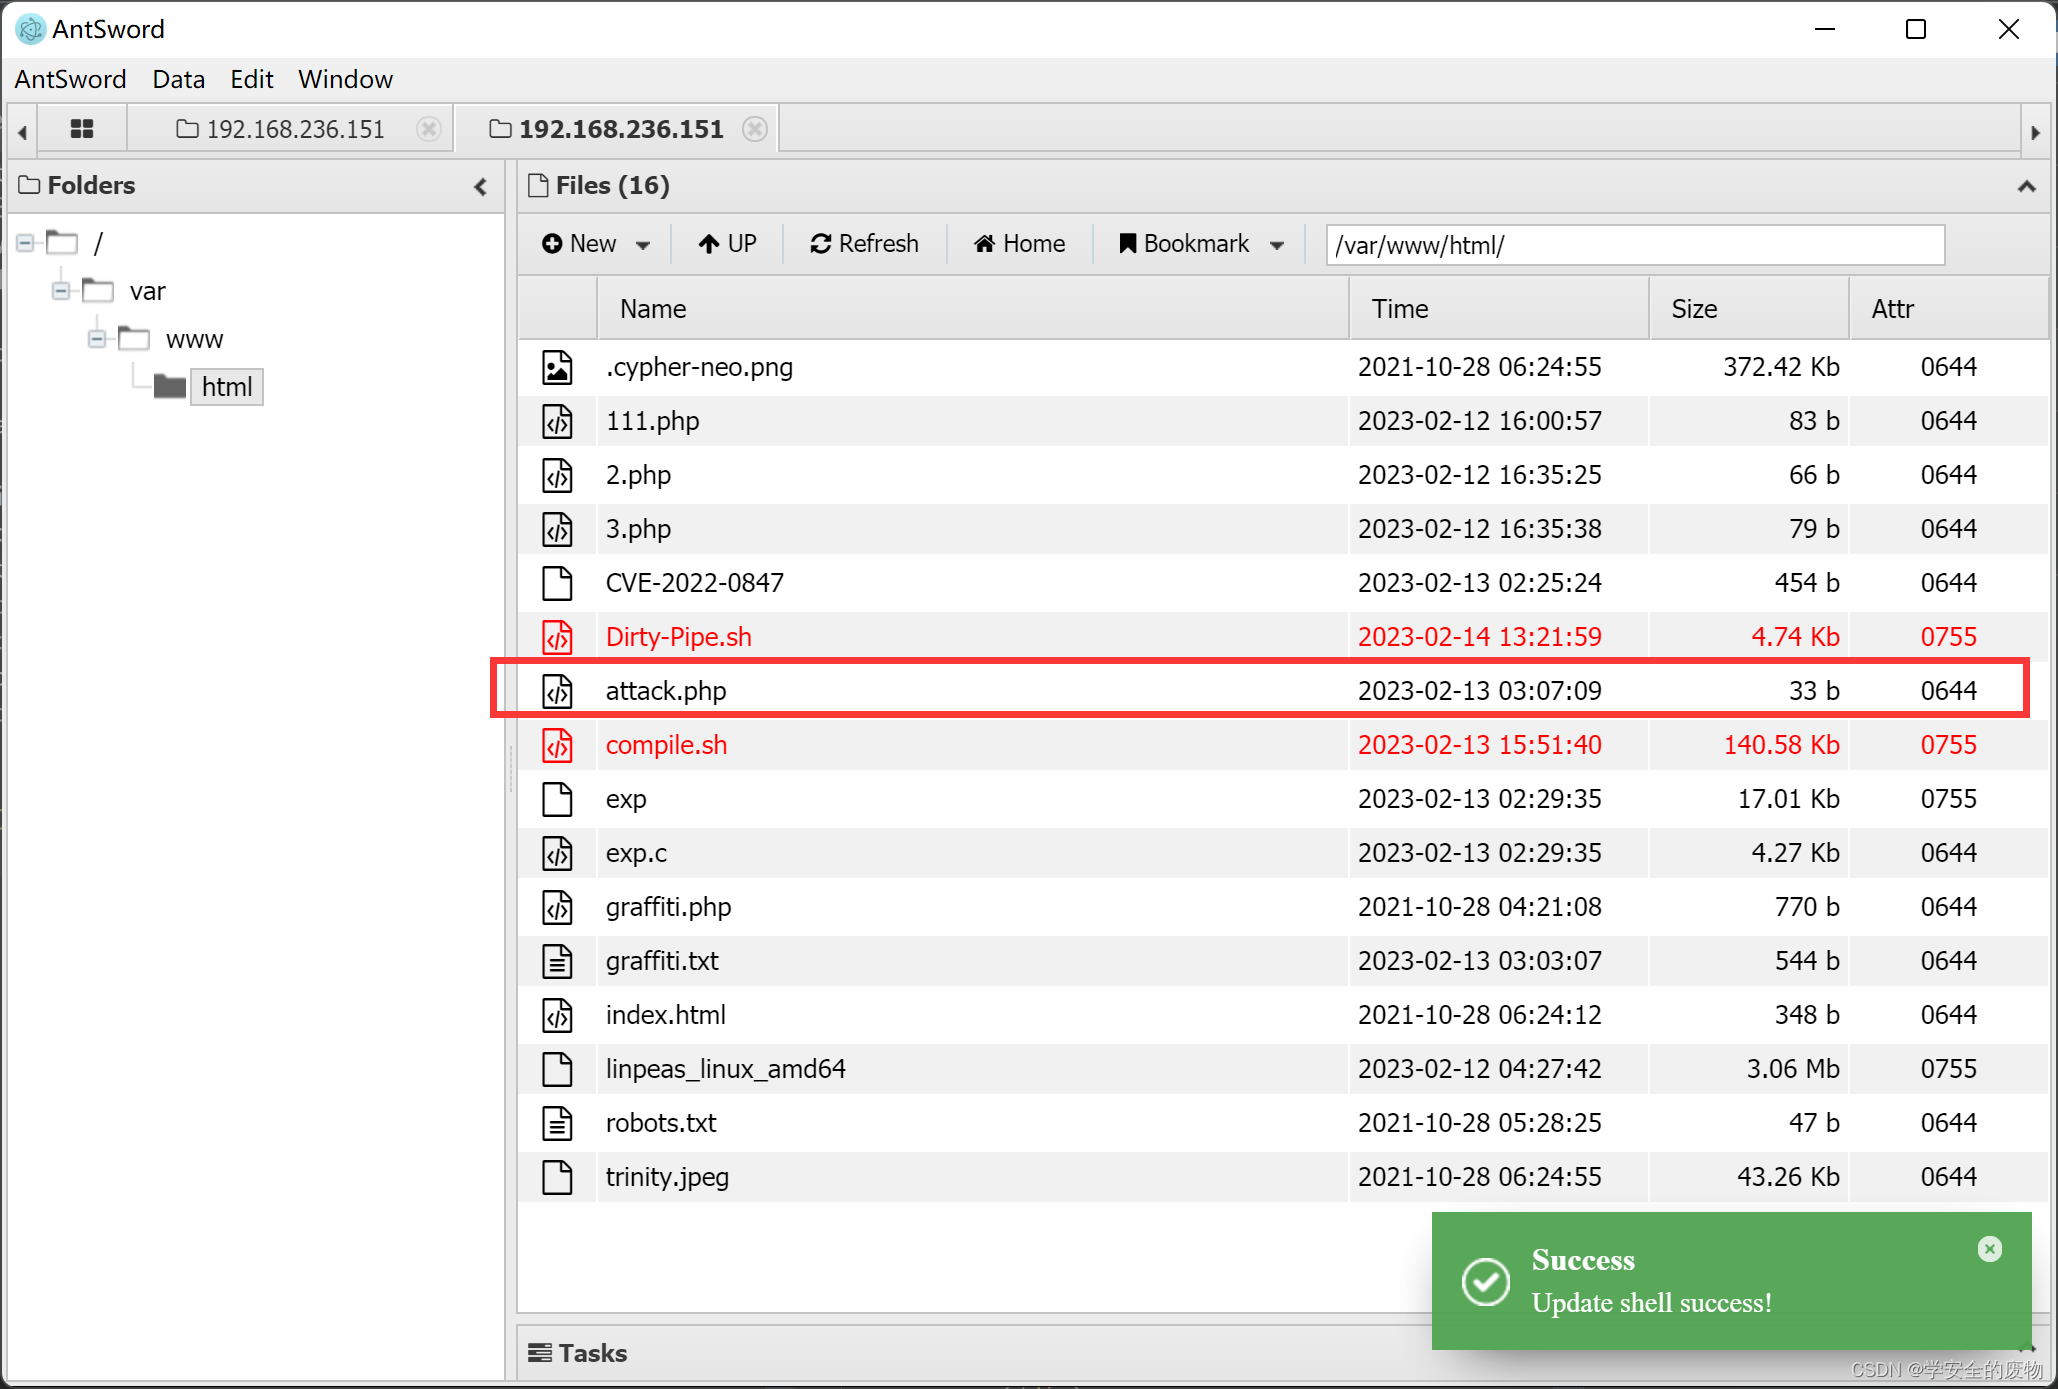Click the text file icon of graffiti.txt
This screenshot has height=1389, width=2058.
coord(557,961)
